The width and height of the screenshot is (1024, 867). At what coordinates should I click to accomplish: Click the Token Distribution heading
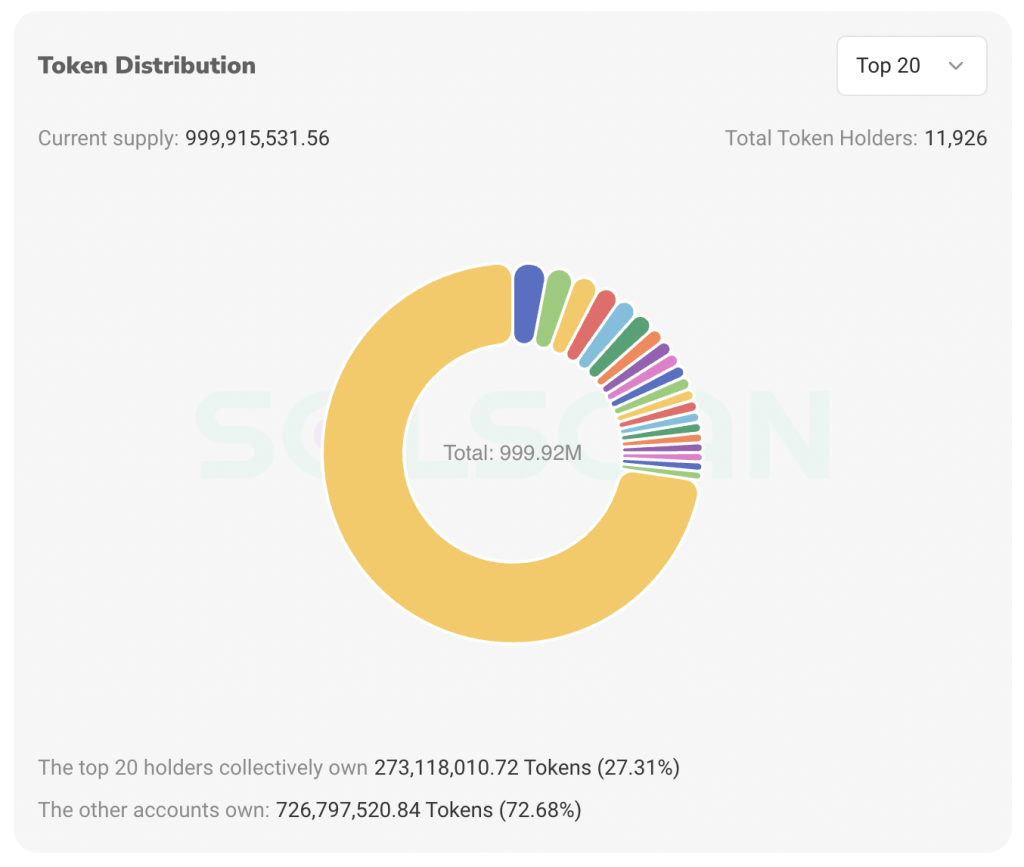(x=147, y=66)
